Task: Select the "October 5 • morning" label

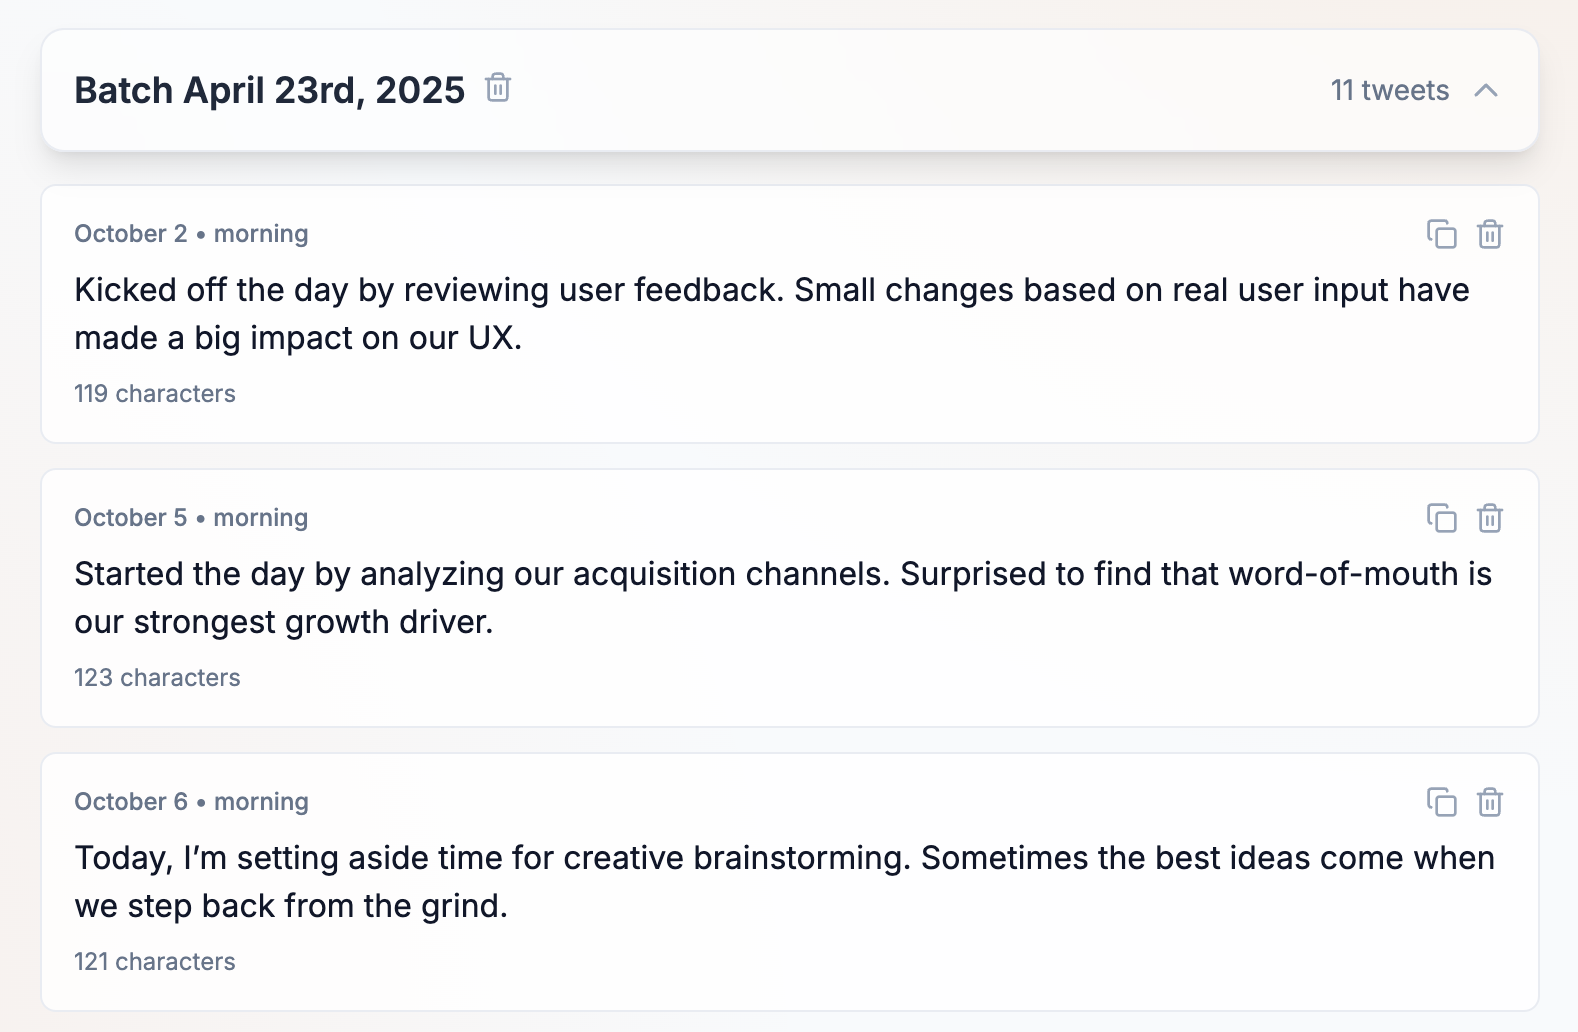Action: 191,518
